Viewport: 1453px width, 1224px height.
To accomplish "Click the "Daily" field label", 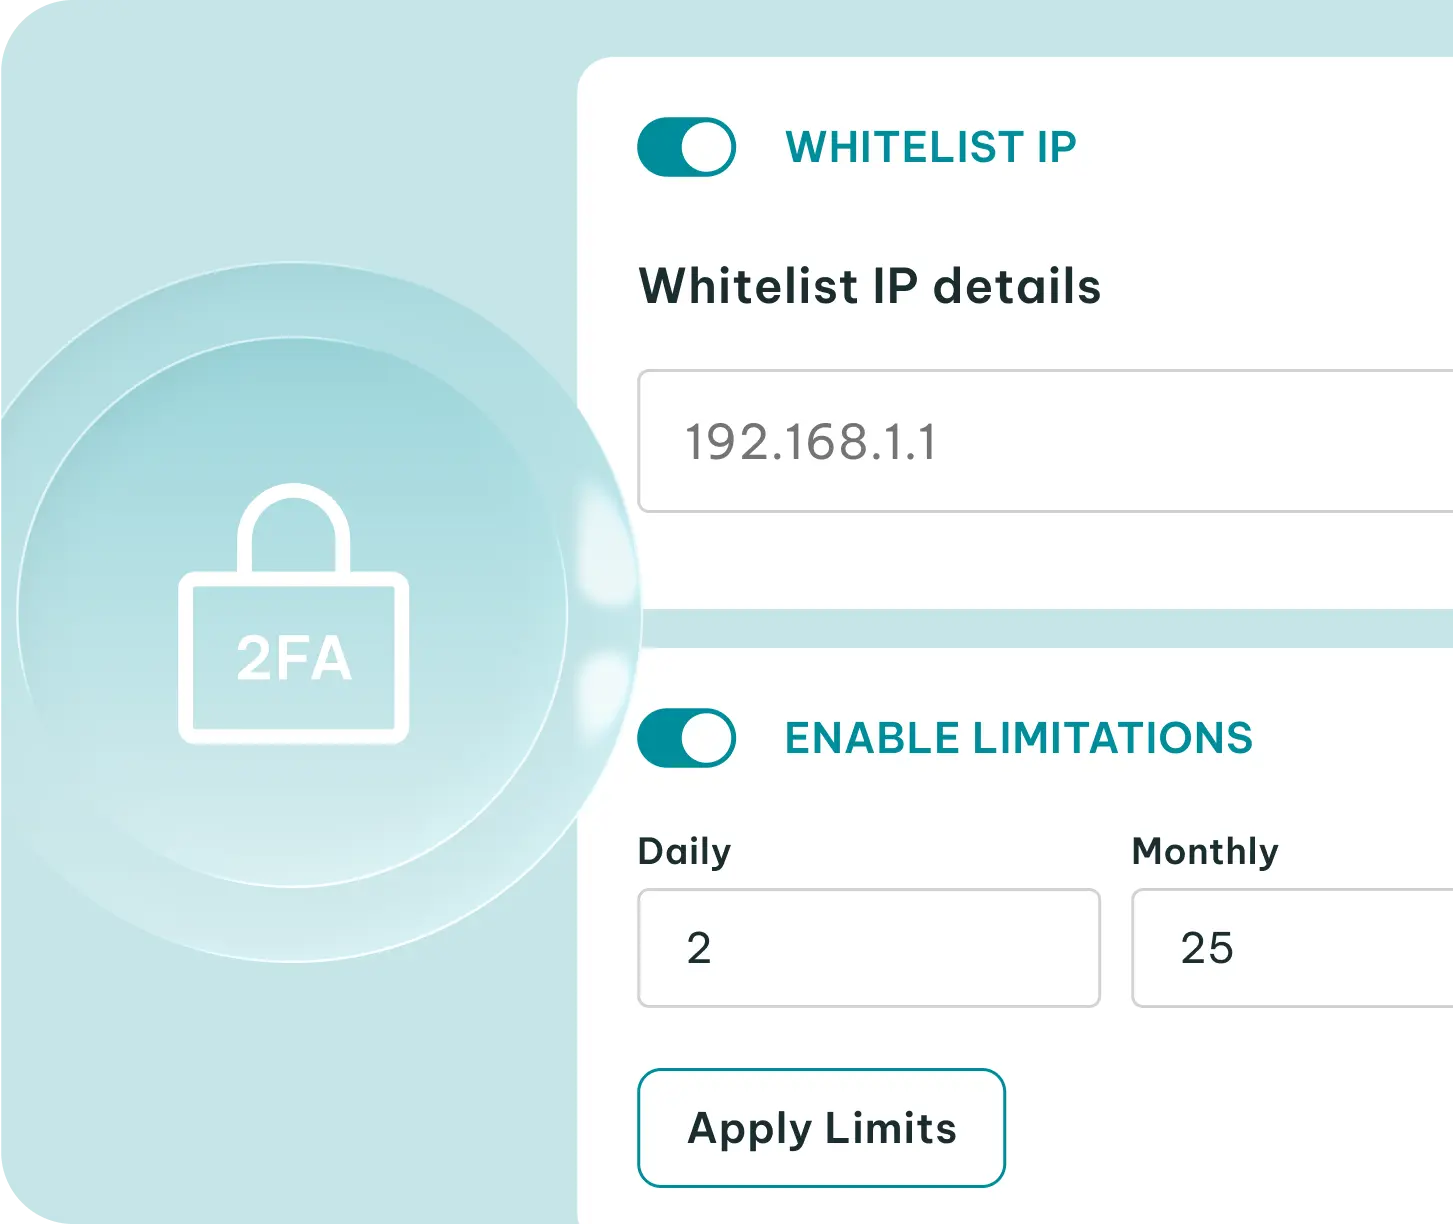I will pyautogui.click(x=684, y=851).
